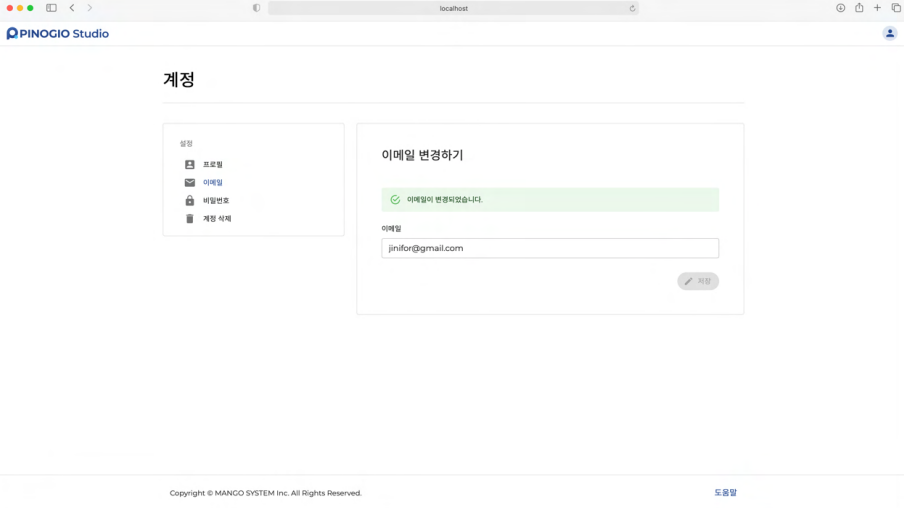Open the 도움말 help link
This screenshot has height=508, width=904.
[x=725, y=493]
